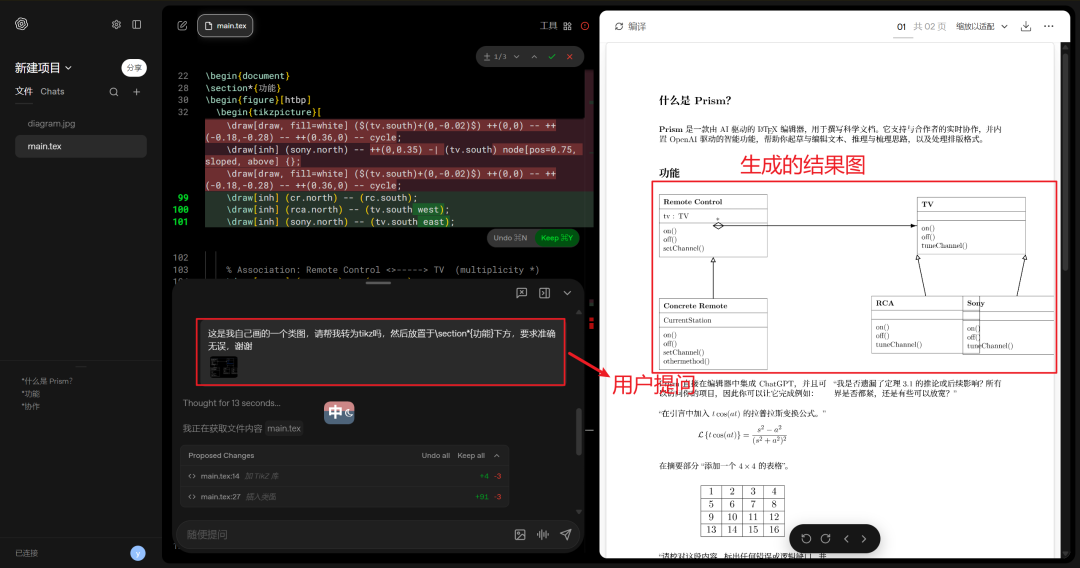Start voice input with waveform icon
The height and width of the screenshot is (568, 1080).
point(543,535)
